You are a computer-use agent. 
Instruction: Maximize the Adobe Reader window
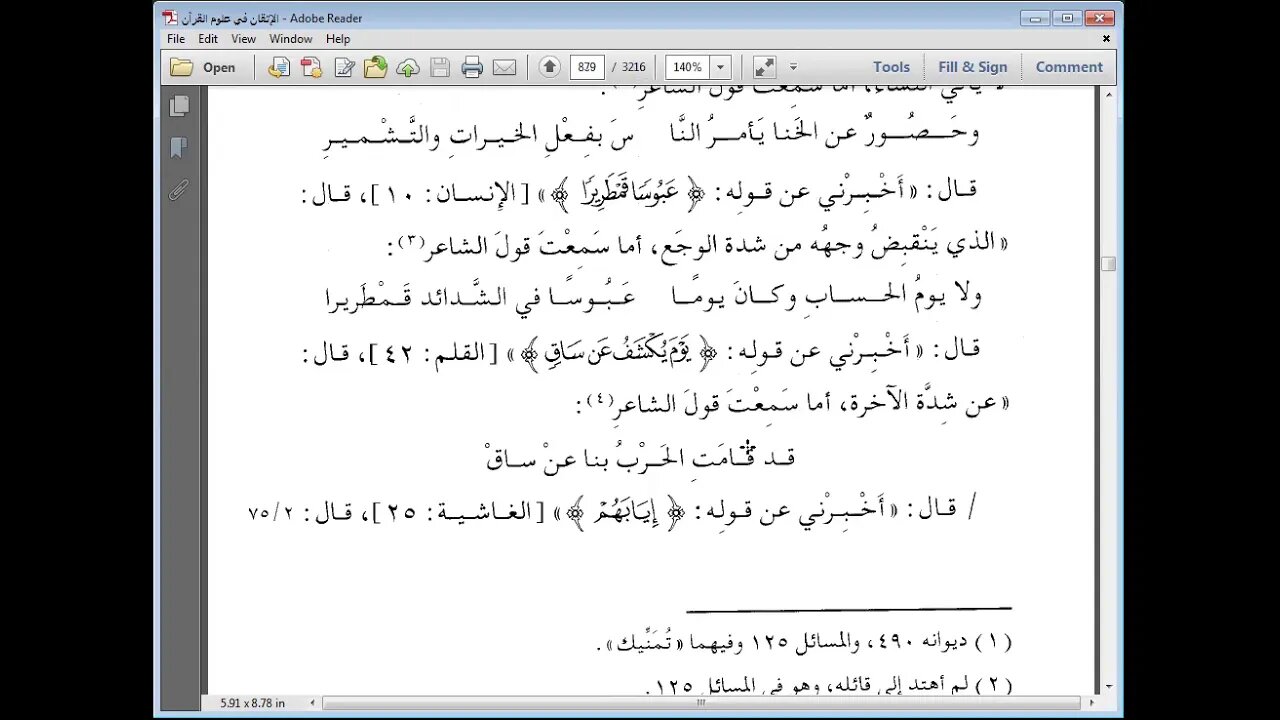pyautogui.click(x=1067, y=18)
